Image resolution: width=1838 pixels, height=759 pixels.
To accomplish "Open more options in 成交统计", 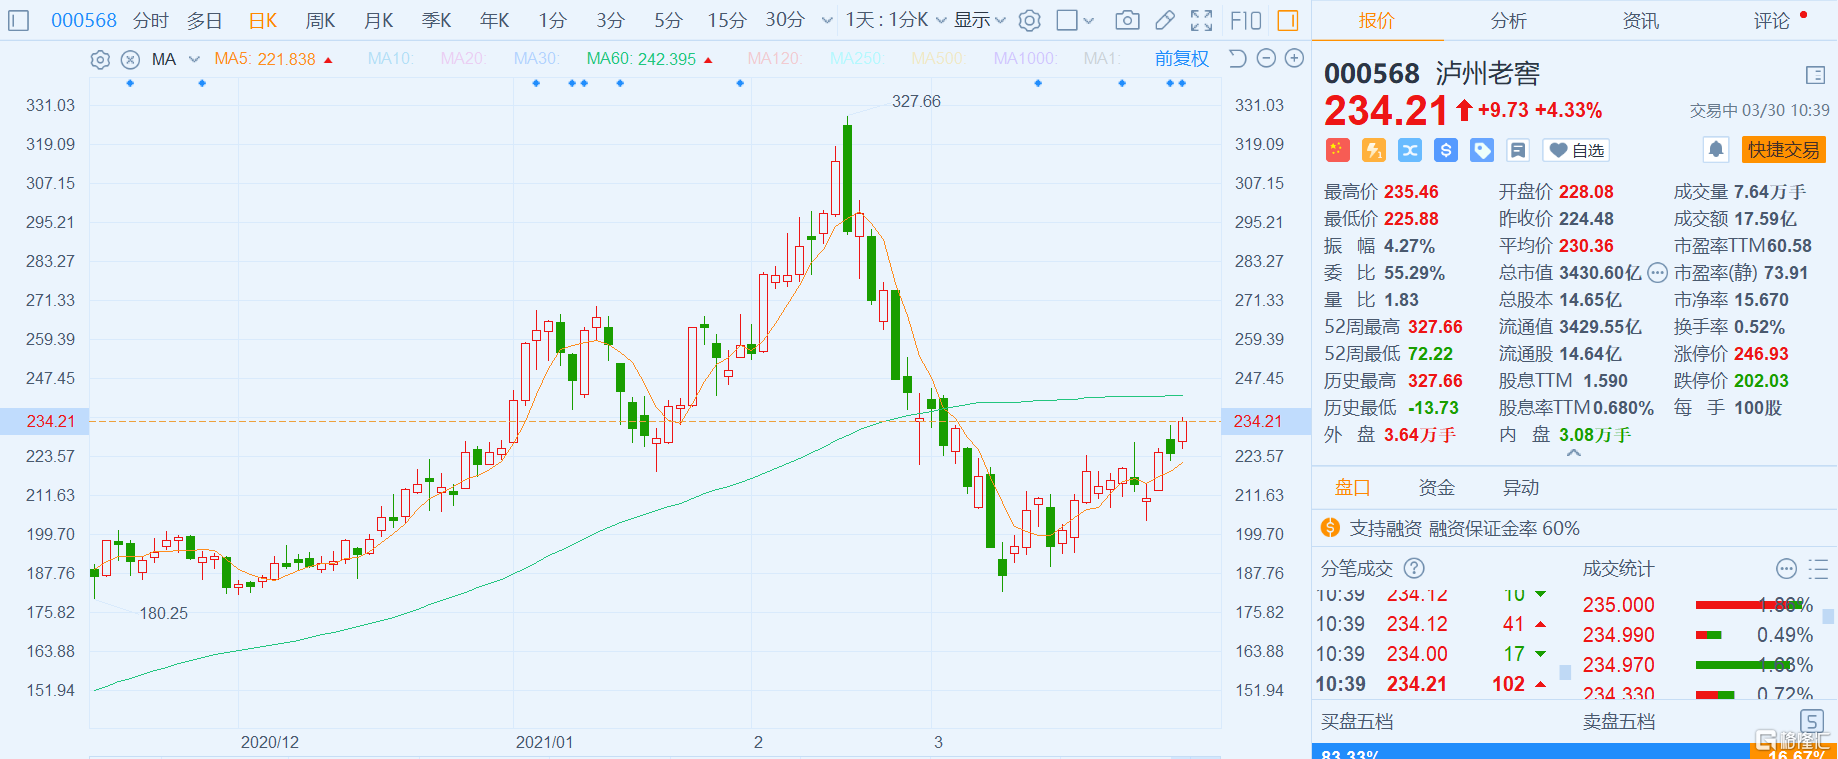I will [x=1786, y=568].
